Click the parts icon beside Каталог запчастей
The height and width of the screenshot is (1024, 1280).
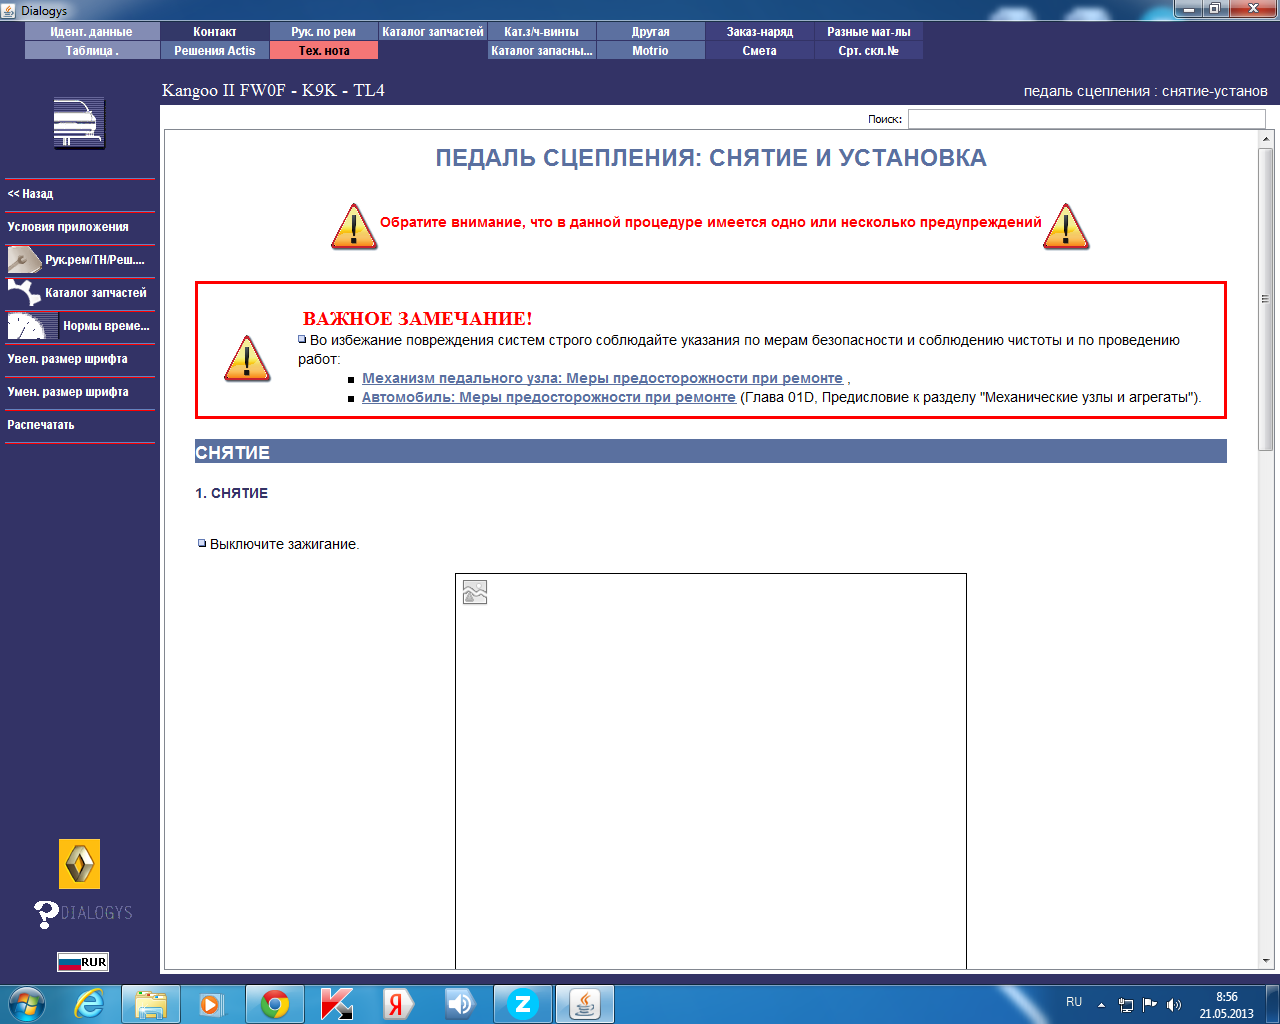pos(24,293)
